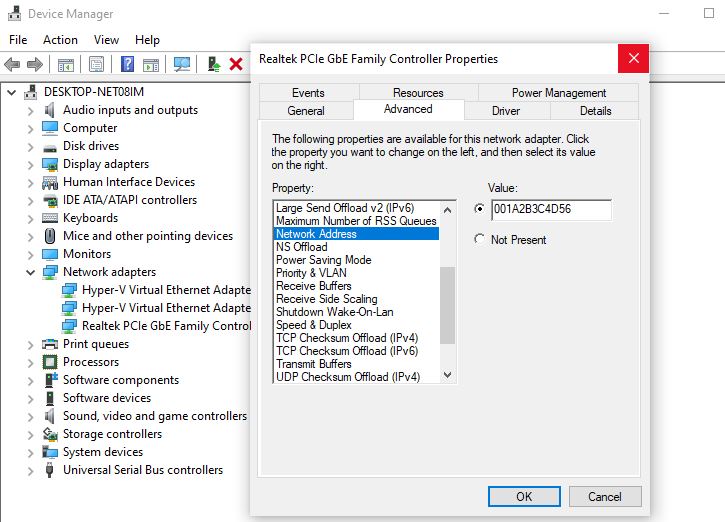The image size is (725, 522).
Task: Switch to the Power Management tab
Action: (x=559, y=93)
